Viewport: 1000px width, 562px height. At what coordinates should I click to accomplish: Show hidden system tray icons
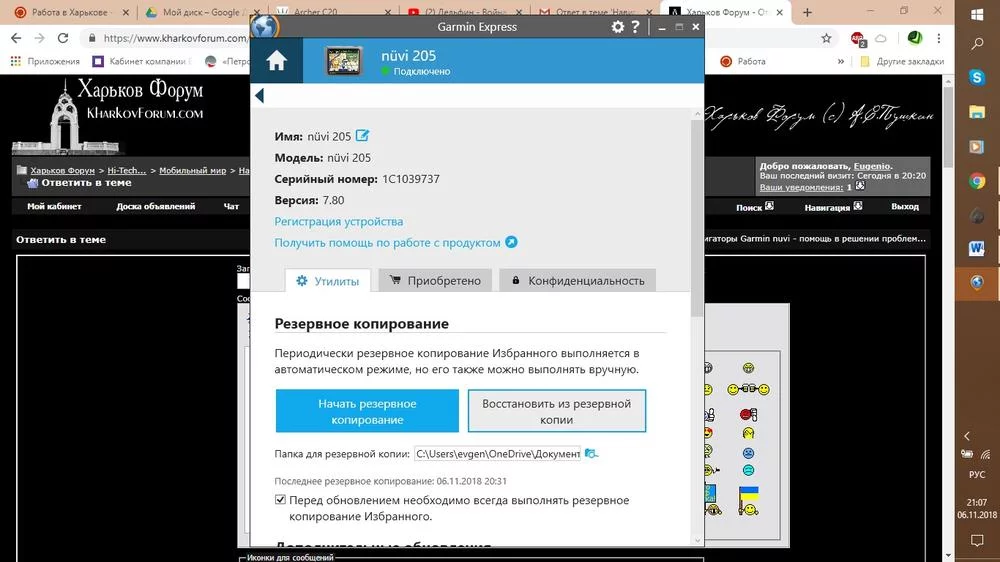[x=967, y=436]
